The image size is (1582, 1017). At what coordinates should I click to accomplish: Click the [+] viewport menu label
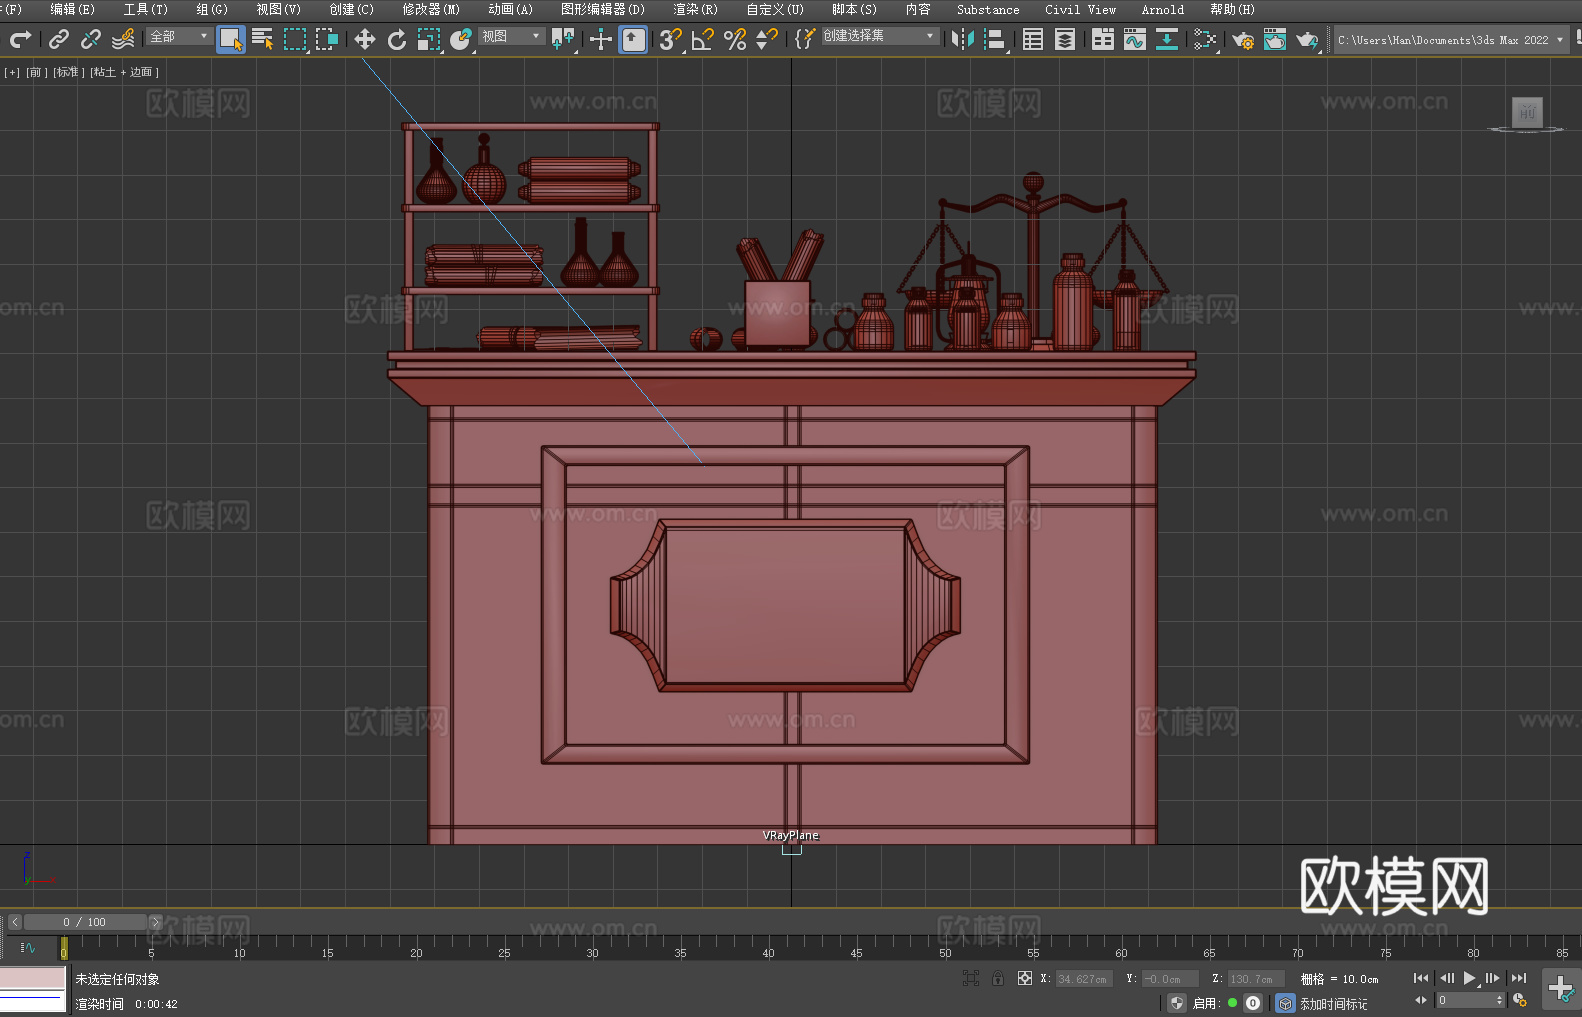click(x=11, y=72)
